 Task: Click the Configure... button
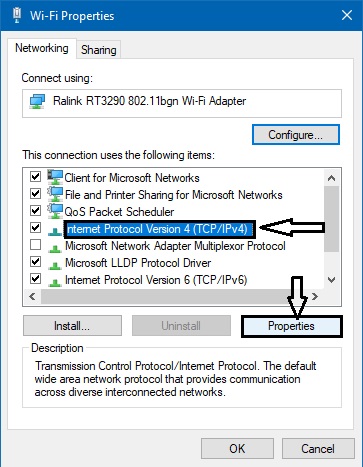coord(296,135)
